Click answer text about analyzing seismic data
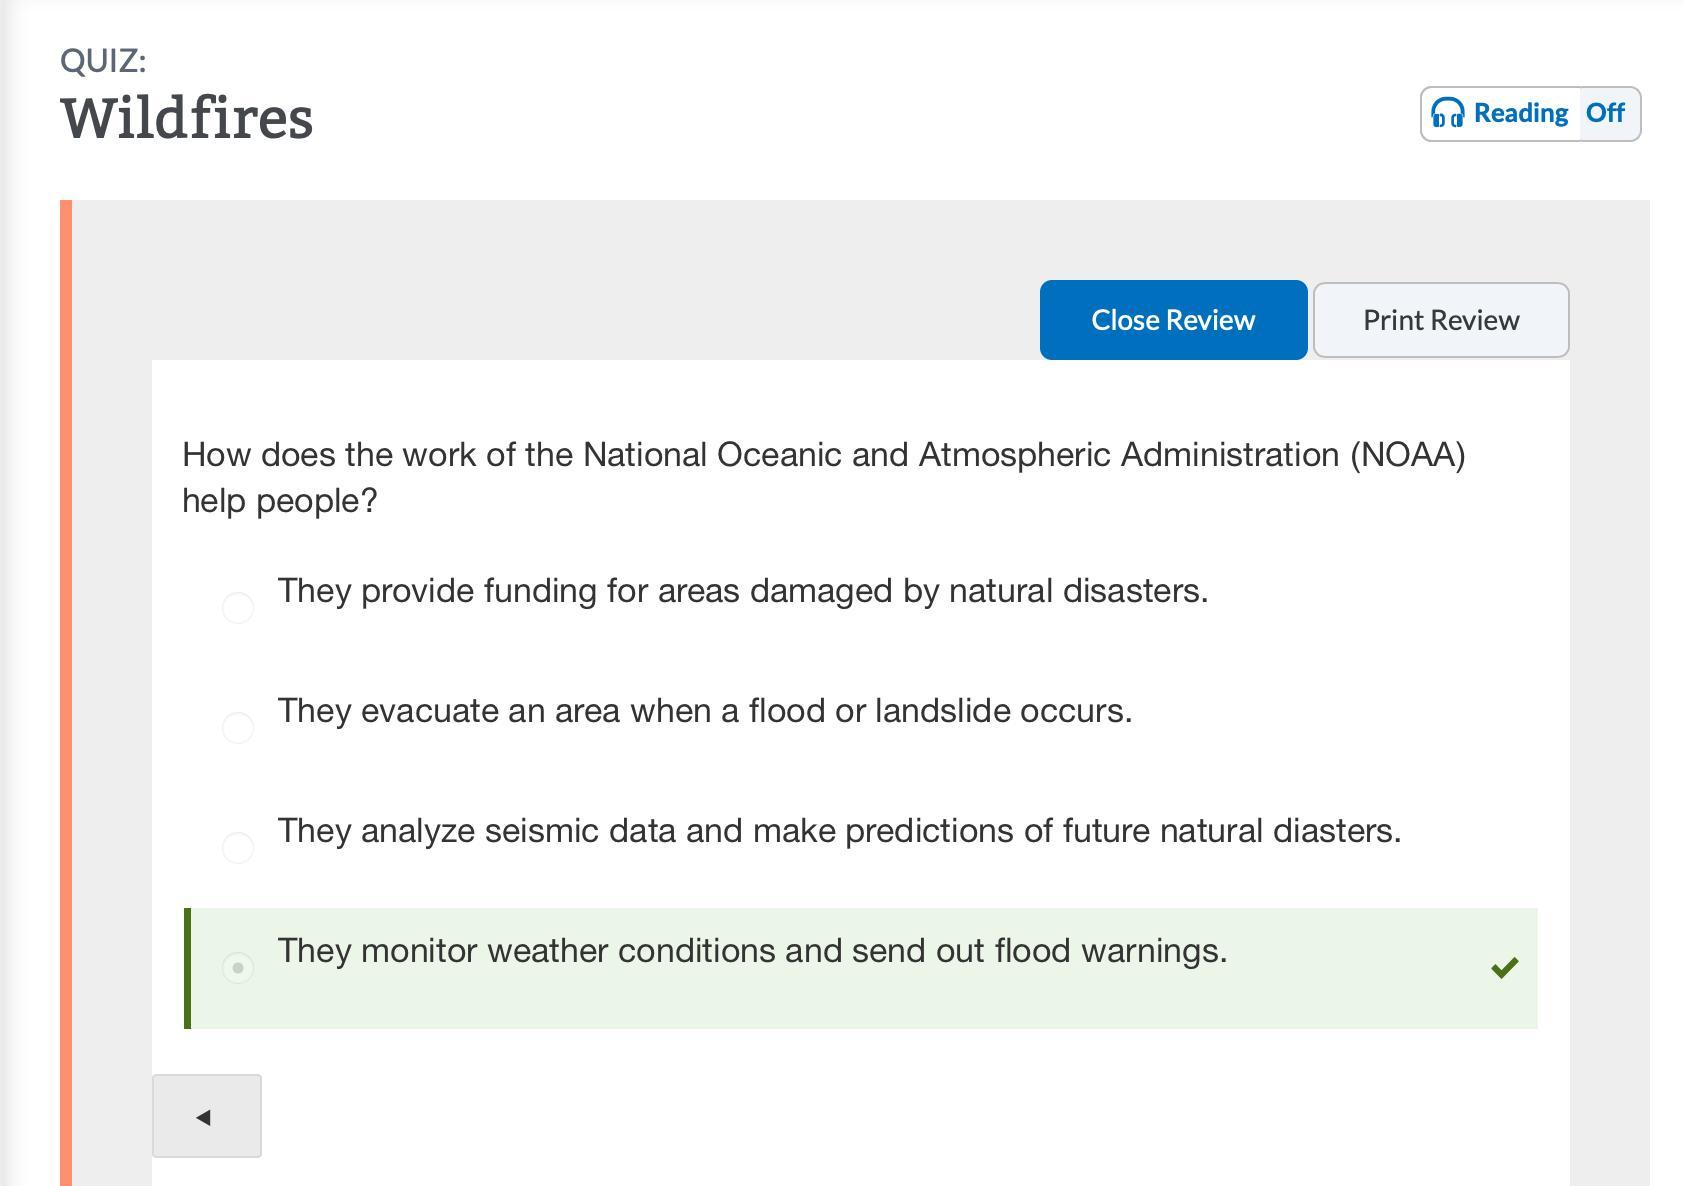Viewport: 1684px width, 1186px height. 838,831
